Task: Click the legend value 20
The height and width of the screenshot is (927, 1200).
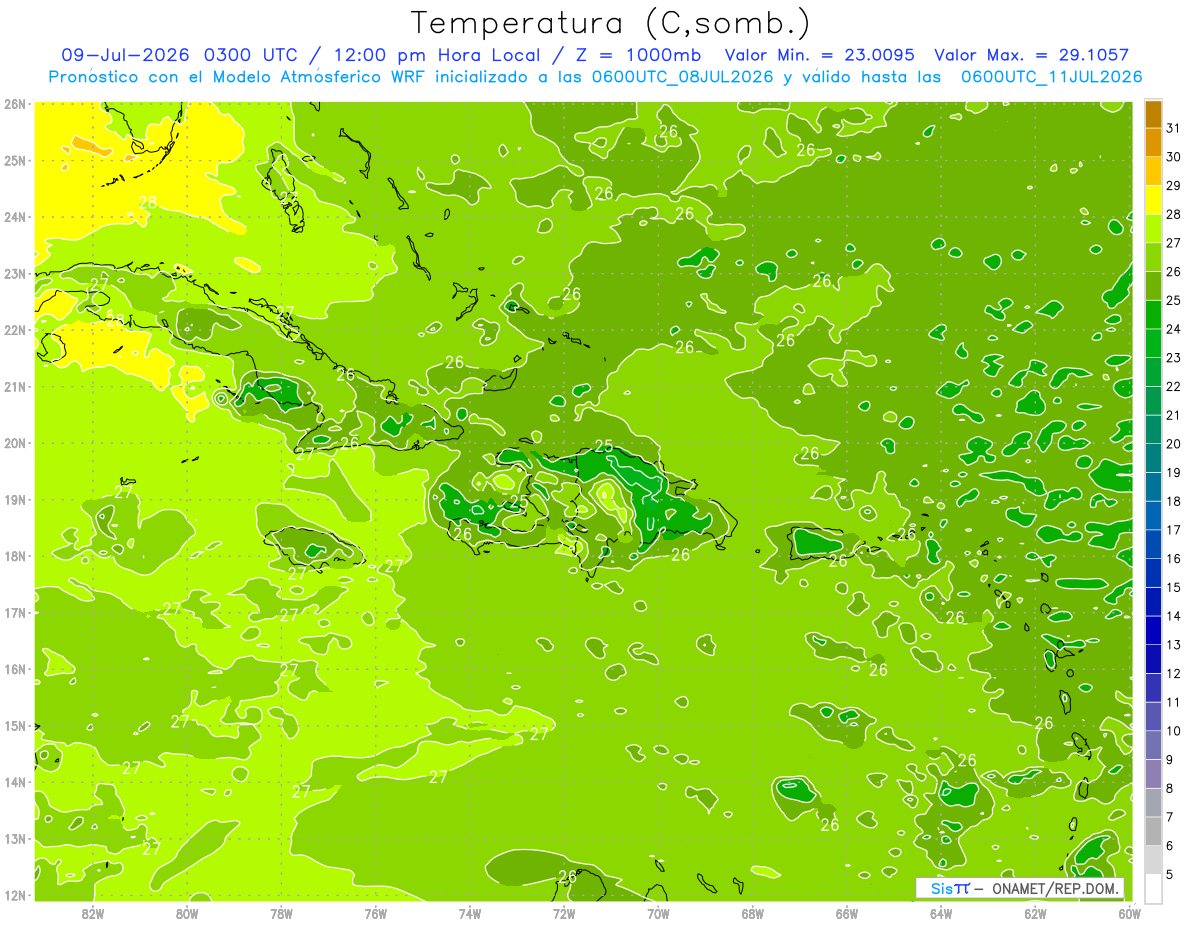Action: 1173,444
